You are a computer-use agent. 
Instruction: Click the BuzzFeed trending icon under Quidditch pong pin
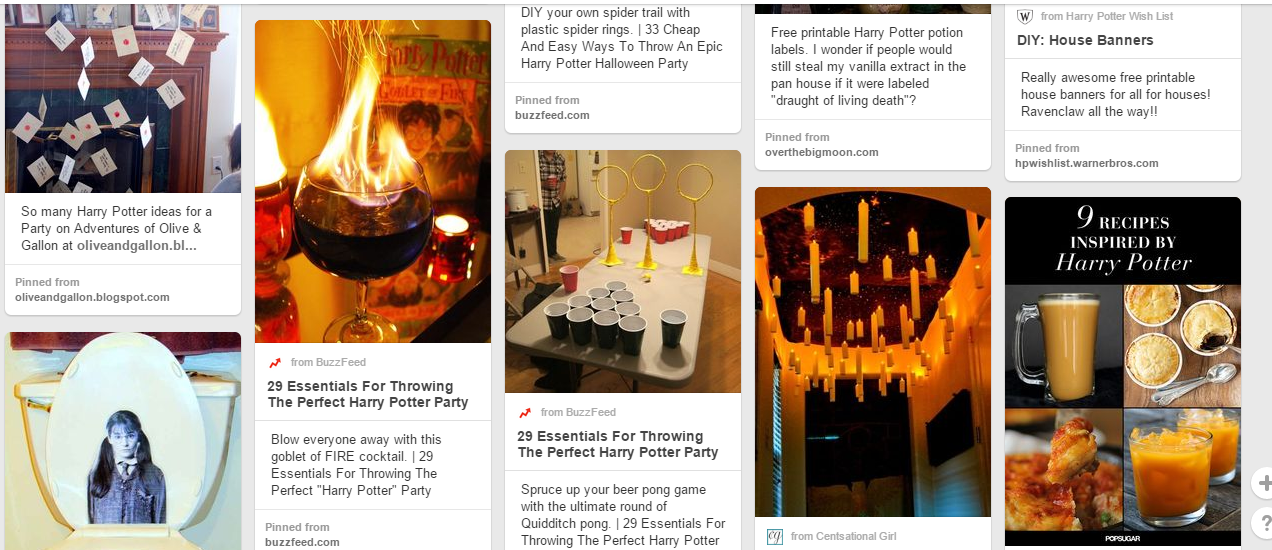coord(525,413)
